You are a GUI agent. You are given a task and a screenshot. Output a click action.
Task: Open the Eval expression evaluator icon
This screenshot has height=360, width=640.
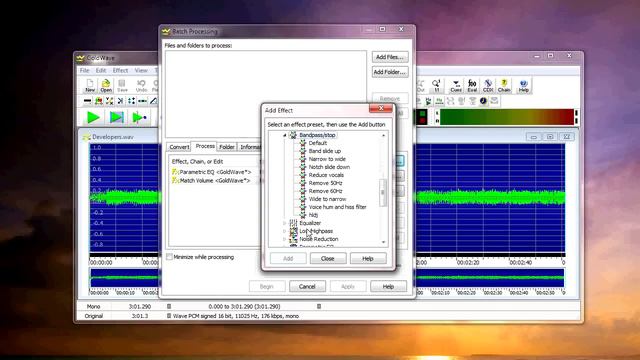point(472,86)
